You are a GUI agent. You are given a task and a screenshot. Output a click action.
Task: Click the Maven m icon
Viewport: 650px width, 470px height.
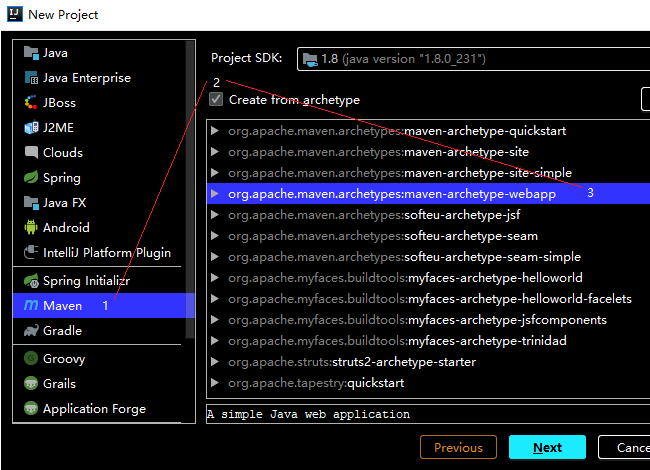click(31, 305)
